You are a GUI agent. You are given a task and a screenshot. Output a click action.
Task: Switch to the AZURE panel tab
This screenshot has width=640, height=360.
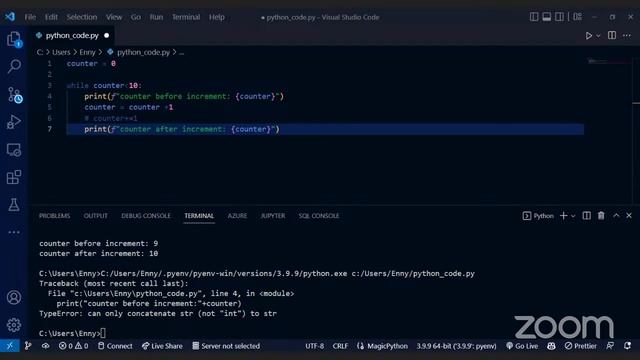pos(237,216)
